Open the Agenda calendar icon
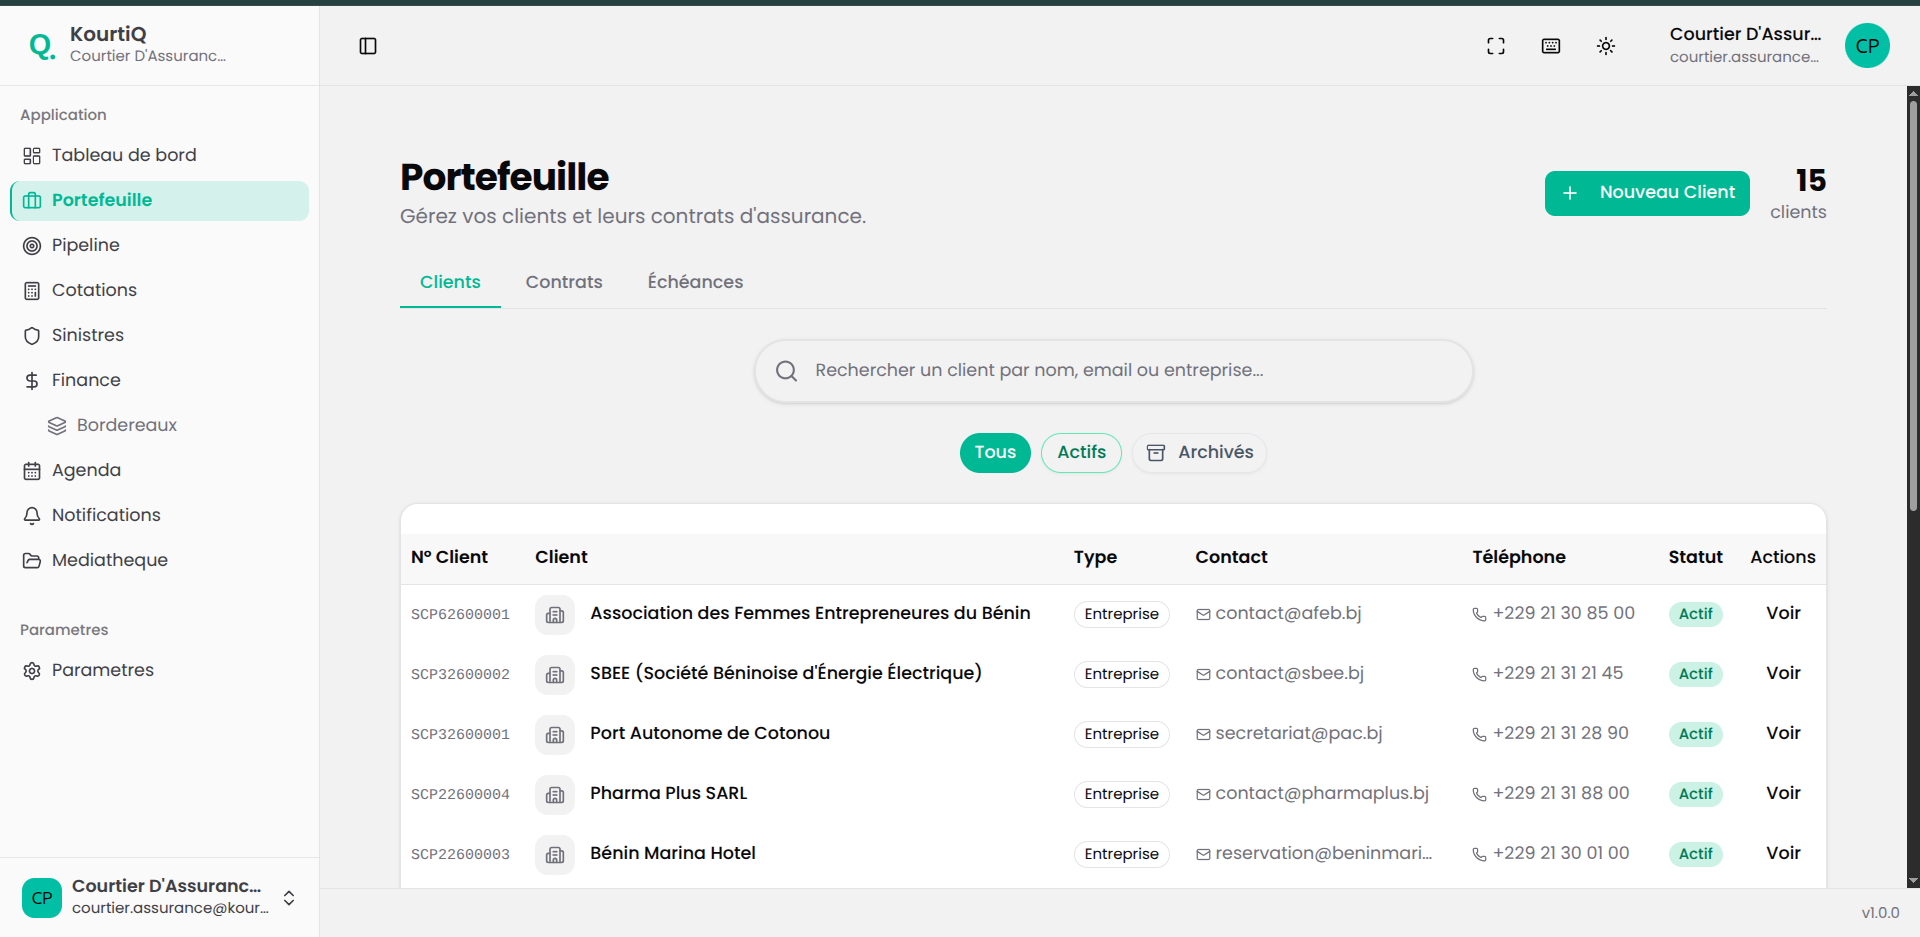The width and height of the screenshot is (1920, 937). (x=32, y=470)
